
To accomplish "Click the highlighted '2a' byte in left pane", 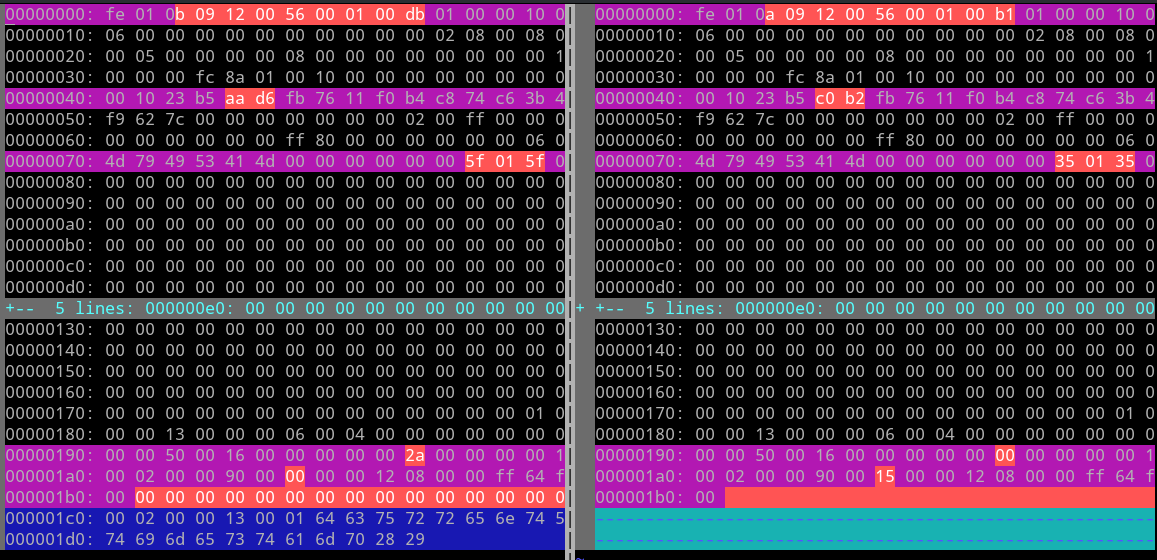I will pyautogui.click(x=415, y=455).
